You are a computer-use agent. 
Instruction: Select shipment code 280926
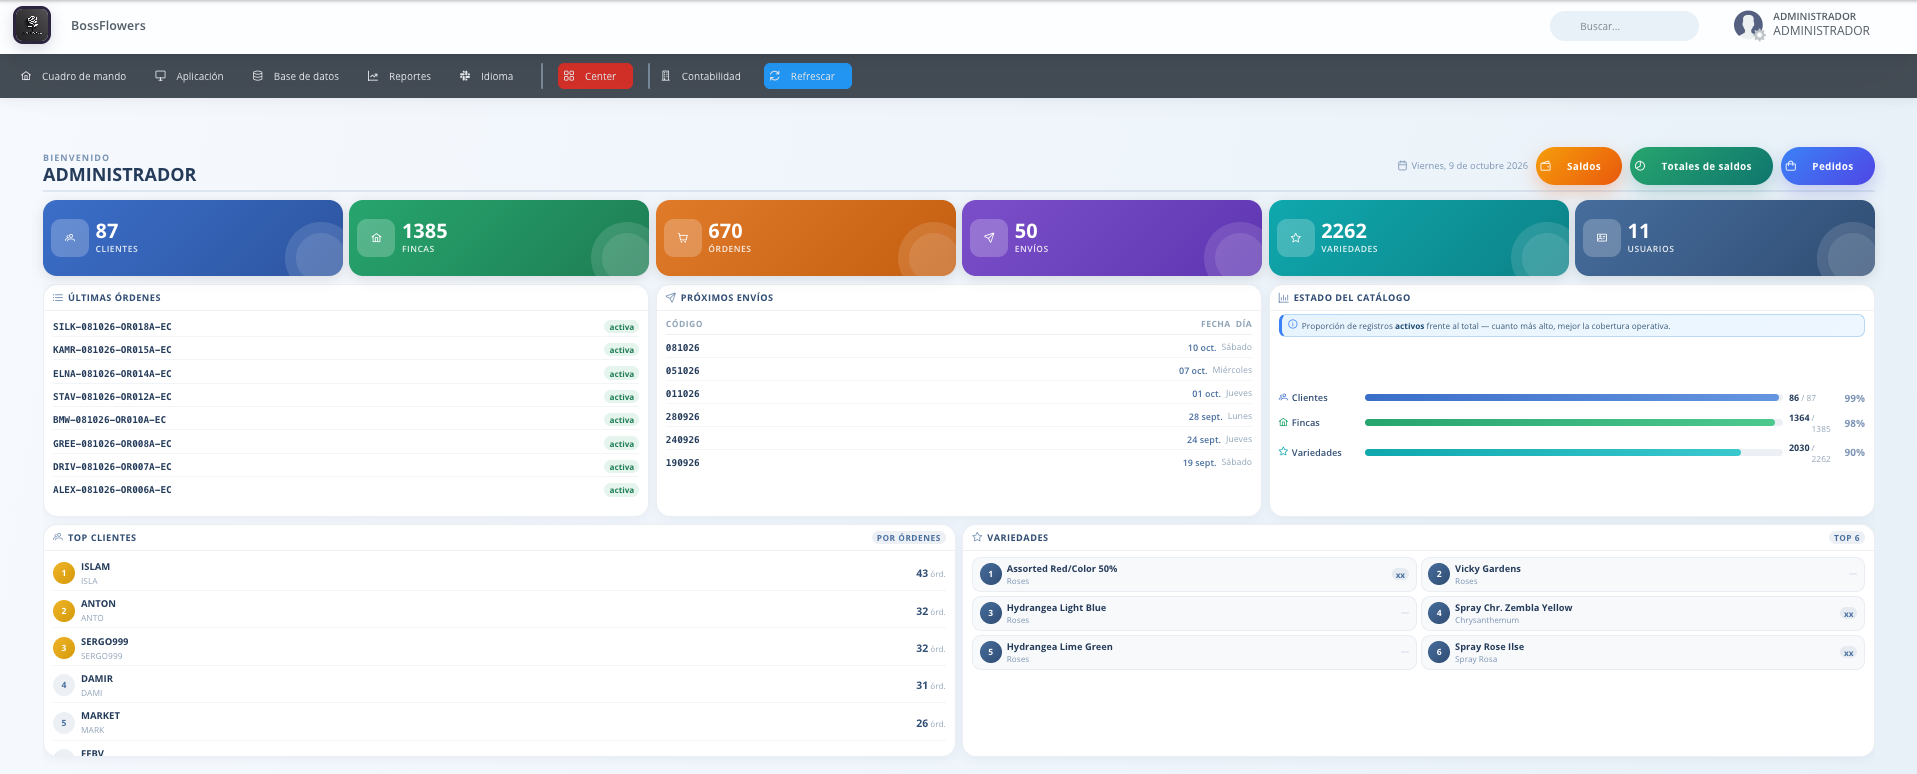pyautogui.click(x=683, y=417)
